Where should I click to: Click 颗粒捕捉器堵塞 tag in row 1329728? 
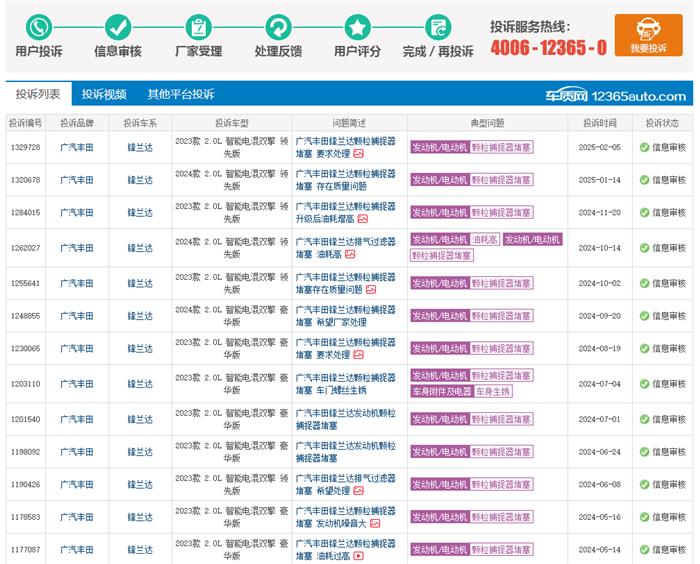pyautogui.click(x=501, y=147)
